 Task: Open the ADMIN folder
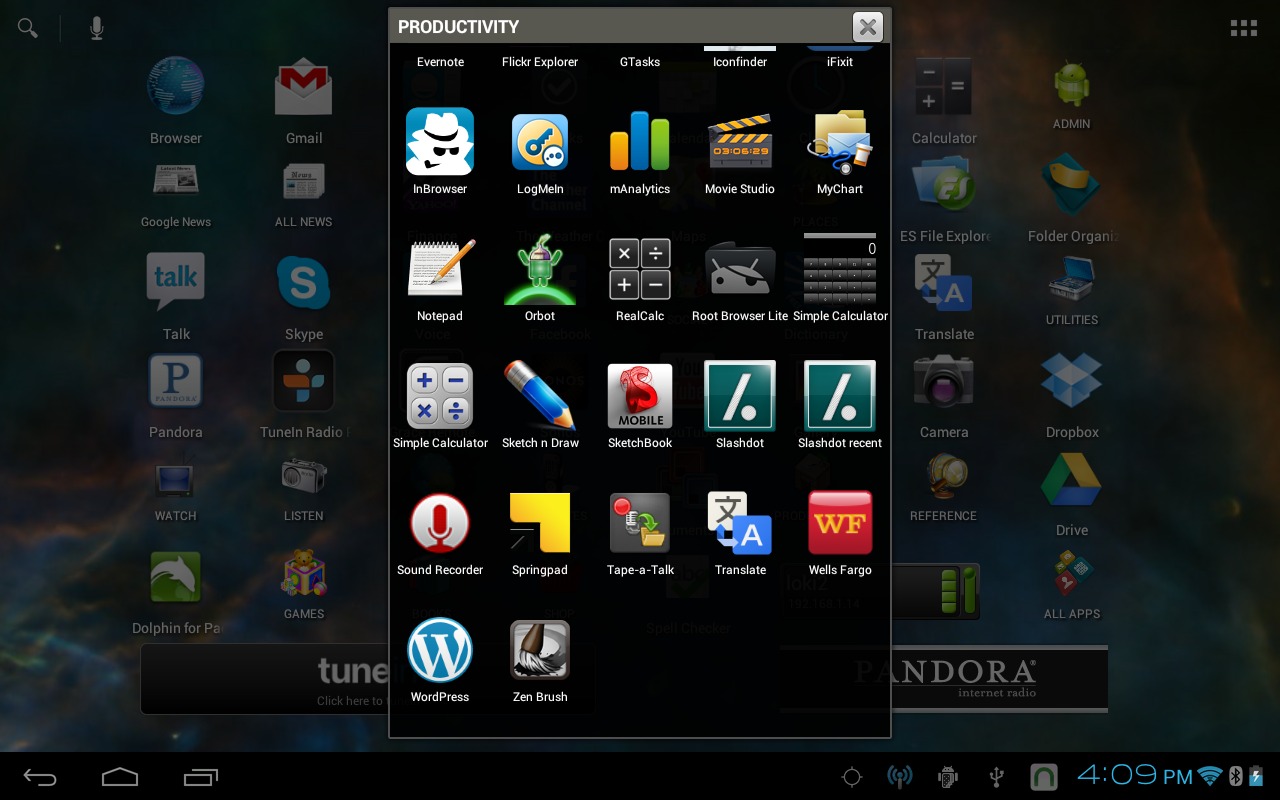[x=1072, y=95]
